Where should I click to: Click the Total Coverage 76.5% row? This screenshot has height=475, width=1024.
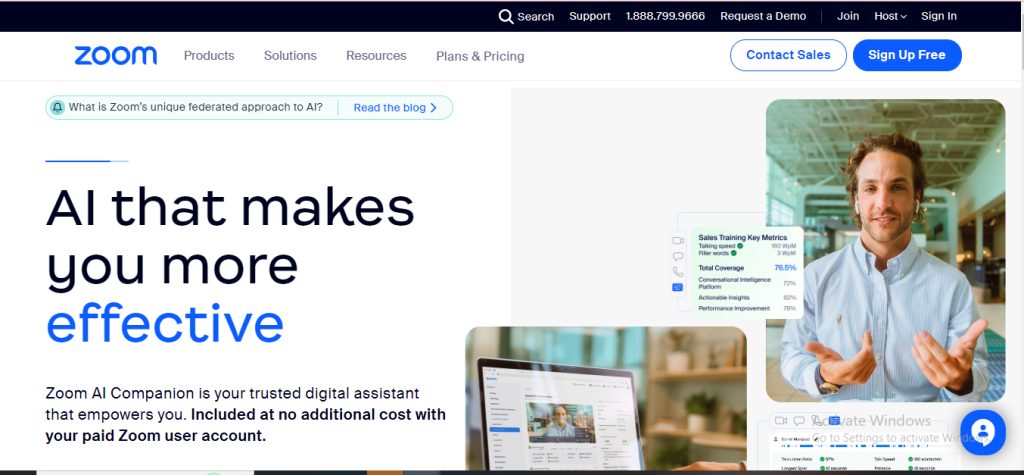click(747, 268)
